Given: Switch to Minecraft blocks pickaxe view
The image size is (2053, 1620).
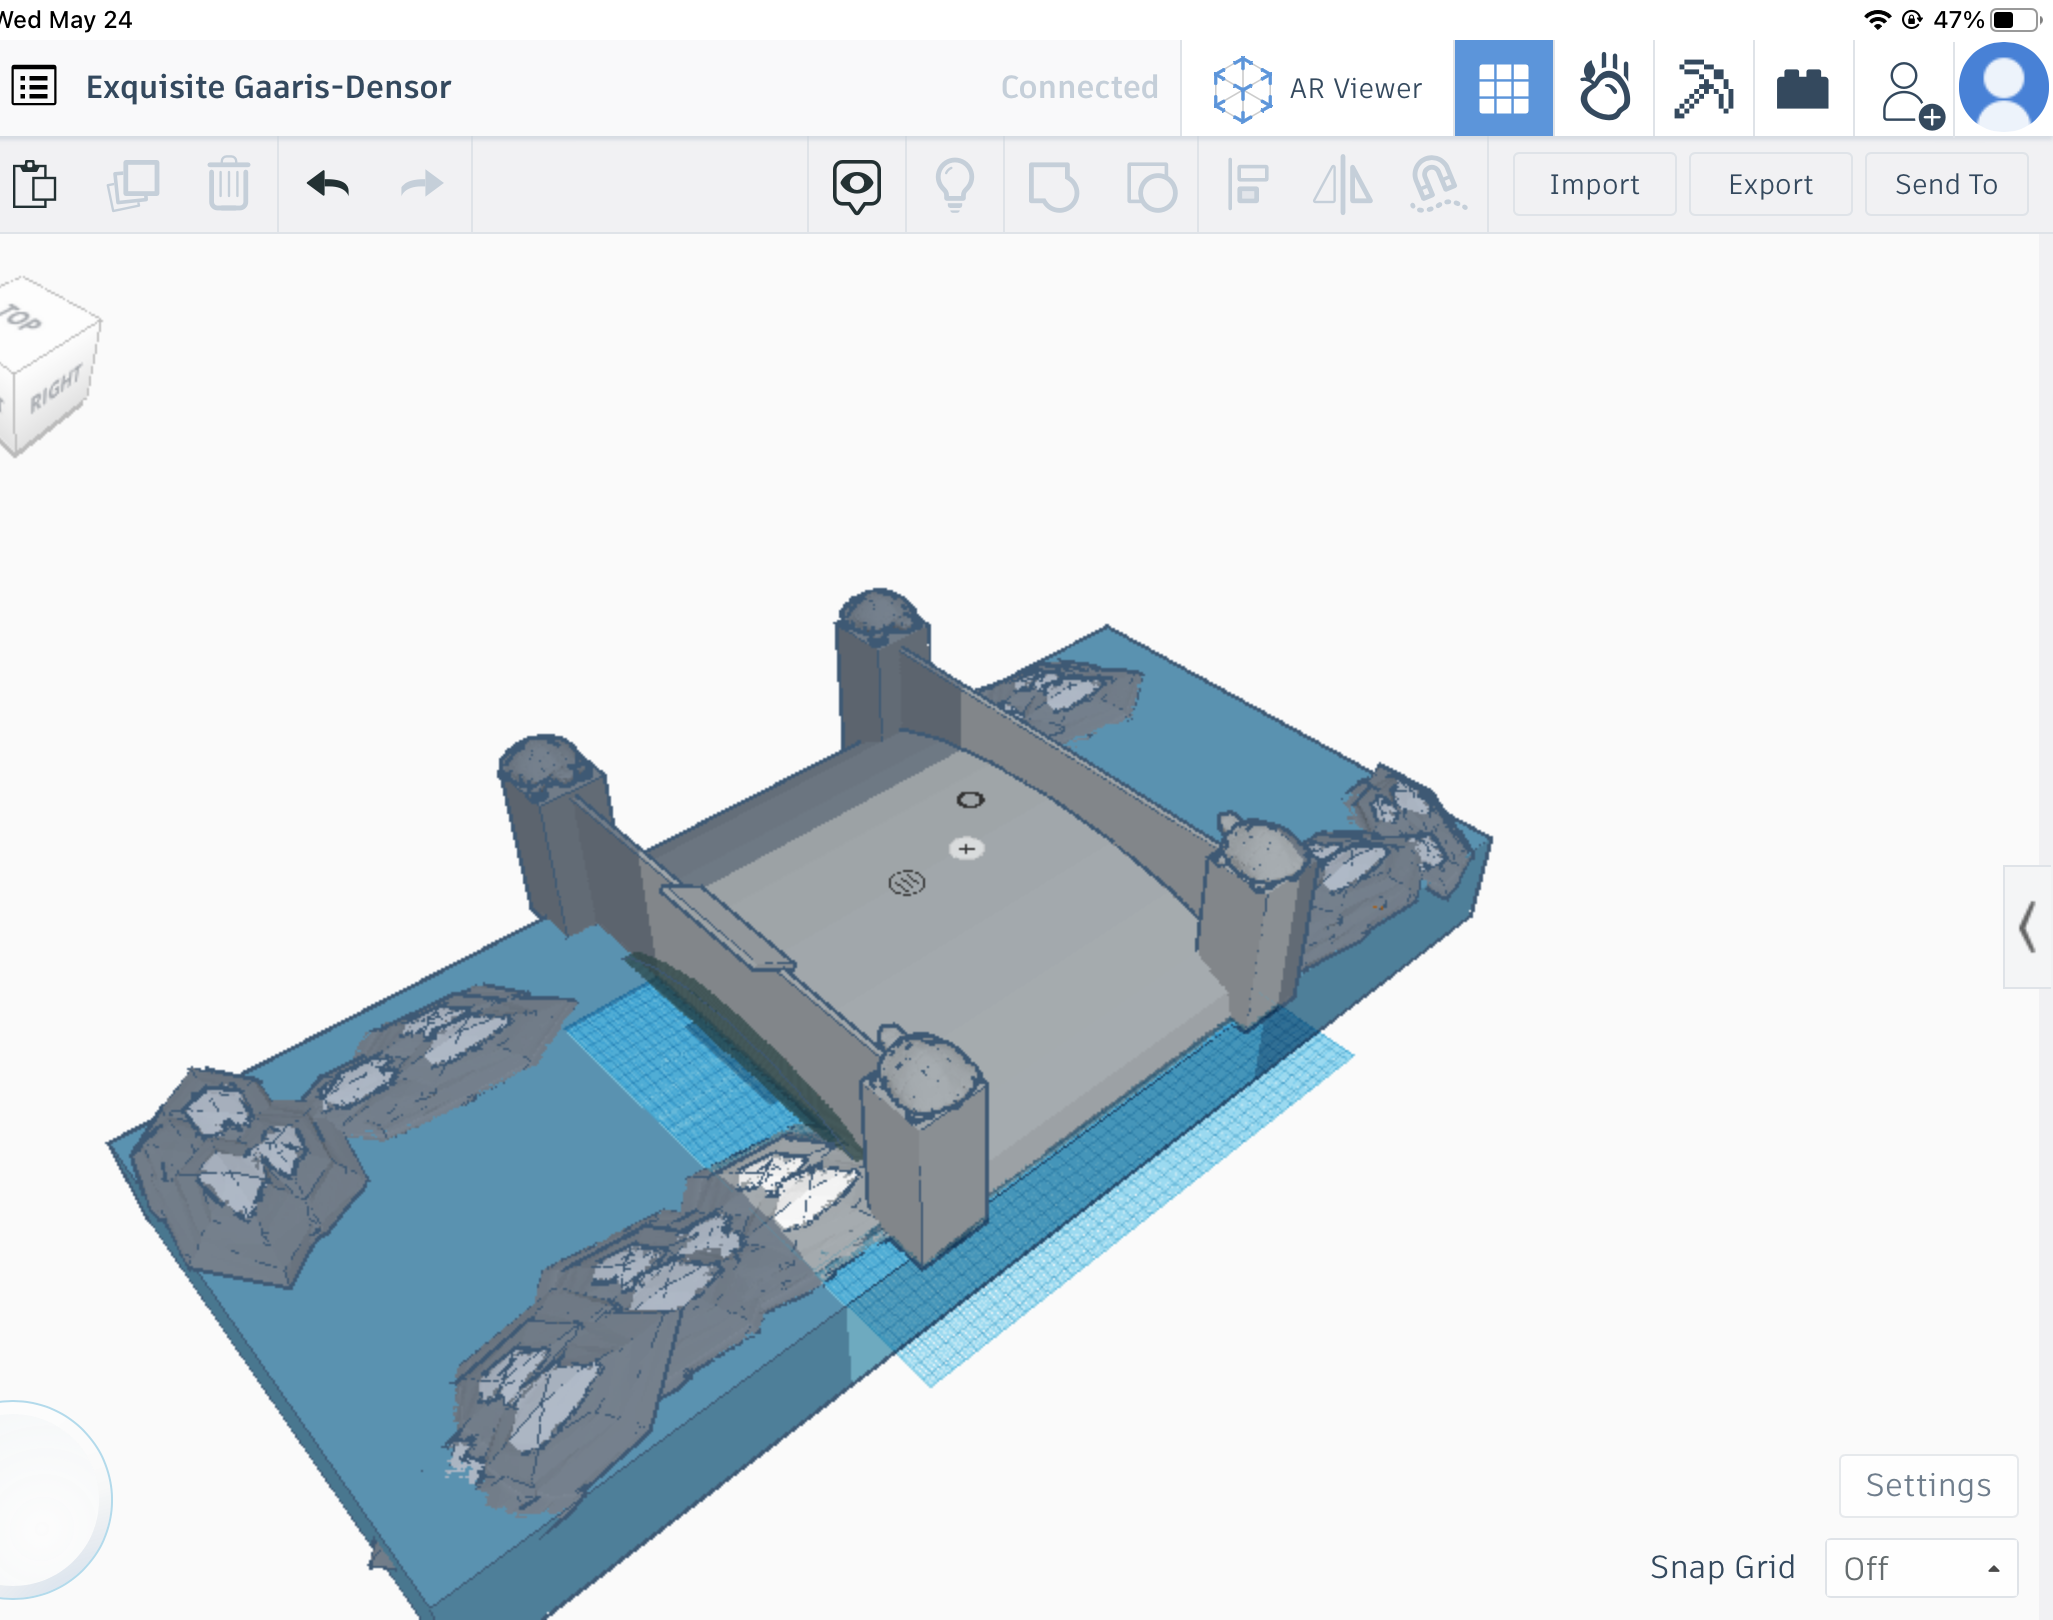Looking at the screenshot, I should pos(1703,88).
